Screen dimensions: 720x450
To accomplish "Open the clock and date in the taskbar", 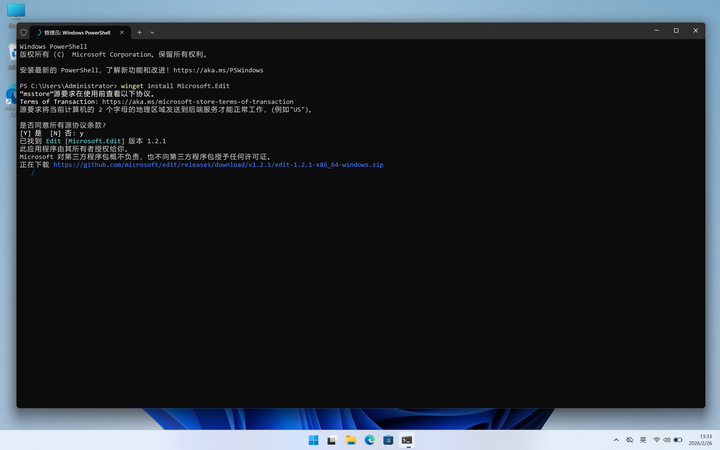I will (700, 440).
